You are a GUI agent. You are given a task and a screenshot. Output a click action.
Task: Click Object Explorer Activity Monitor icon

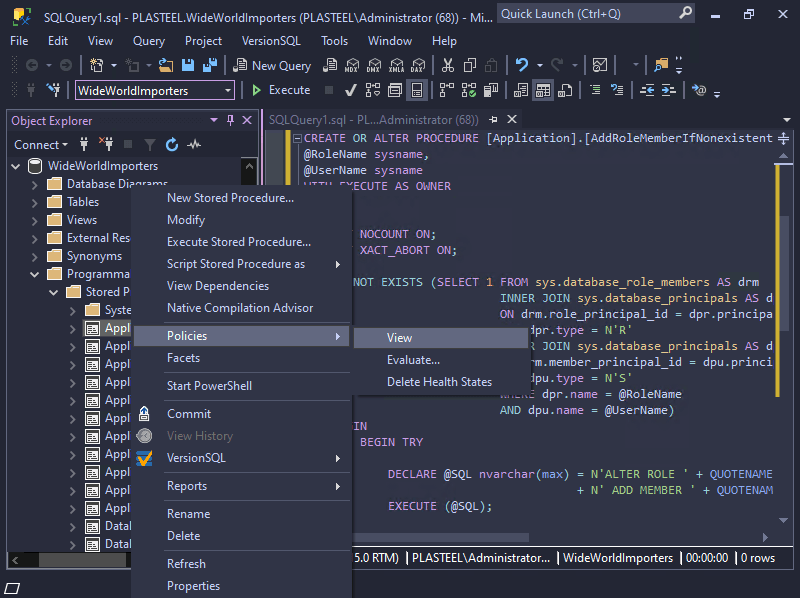[194, 145]
